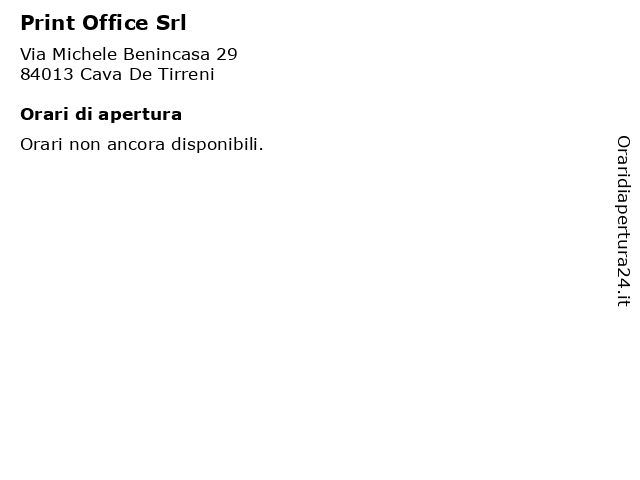This screenshot has height=480, width=640.
Task: Click the word 'ancora' in the message
Action: (136, 145)
